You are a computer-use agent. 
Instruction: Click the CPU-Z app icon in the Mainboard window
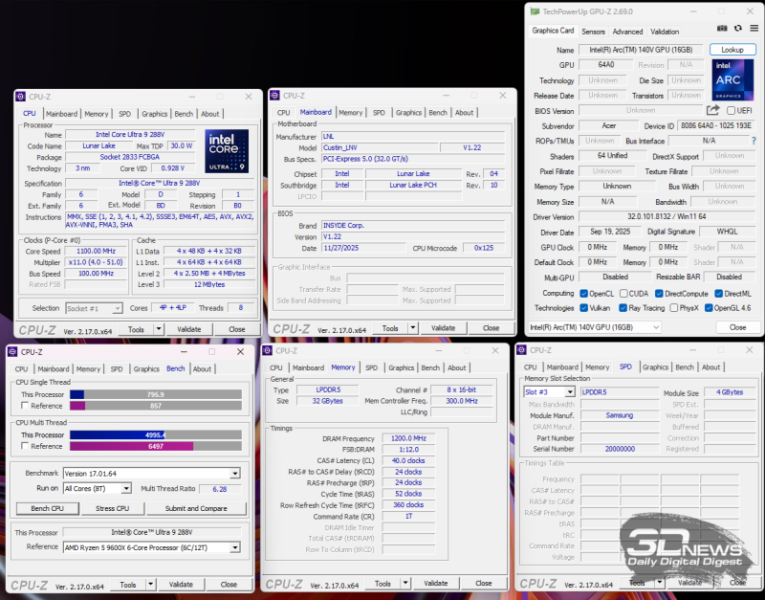275,96
